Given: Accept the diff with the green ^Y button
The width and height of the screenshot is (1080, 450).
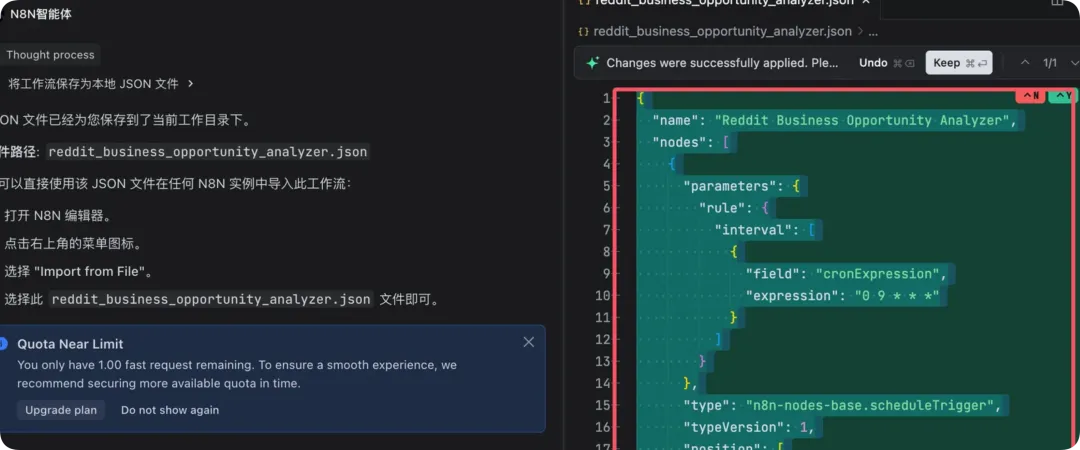Looking at the screenshot, I should 1063,96.
